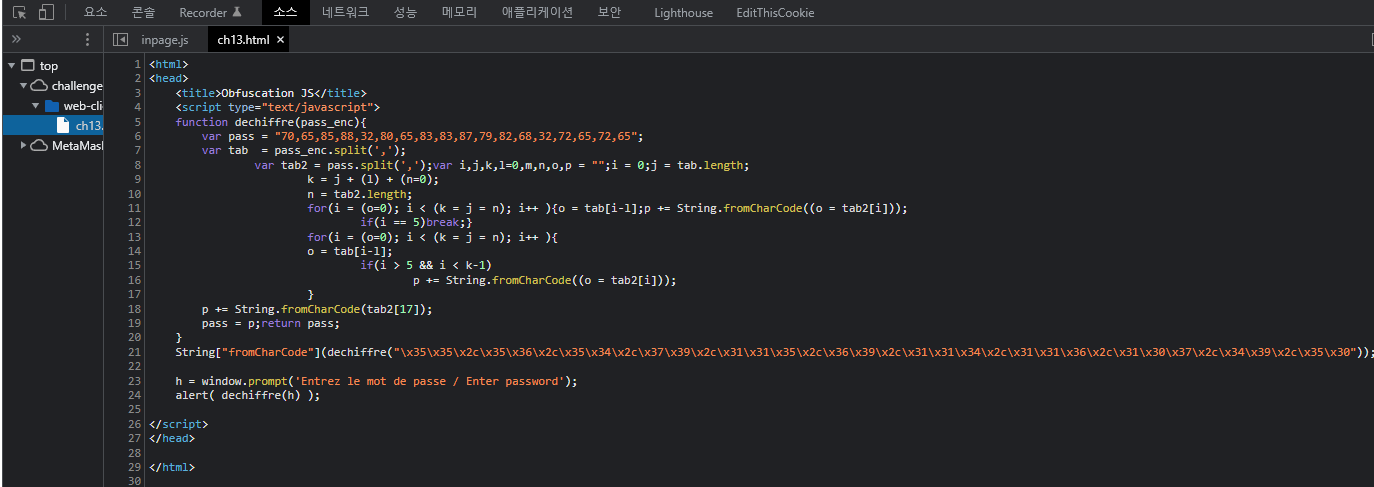Click 'if(i > 5 && i < k-1)' code
Screen dimensions: 1374x487
coord(426,265)
